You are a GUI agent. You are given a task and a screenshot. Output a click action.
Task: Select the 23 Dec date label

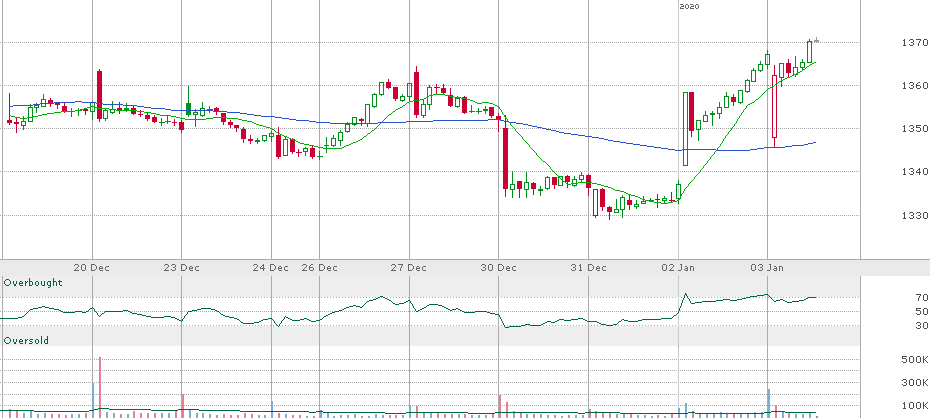(182, 267)
